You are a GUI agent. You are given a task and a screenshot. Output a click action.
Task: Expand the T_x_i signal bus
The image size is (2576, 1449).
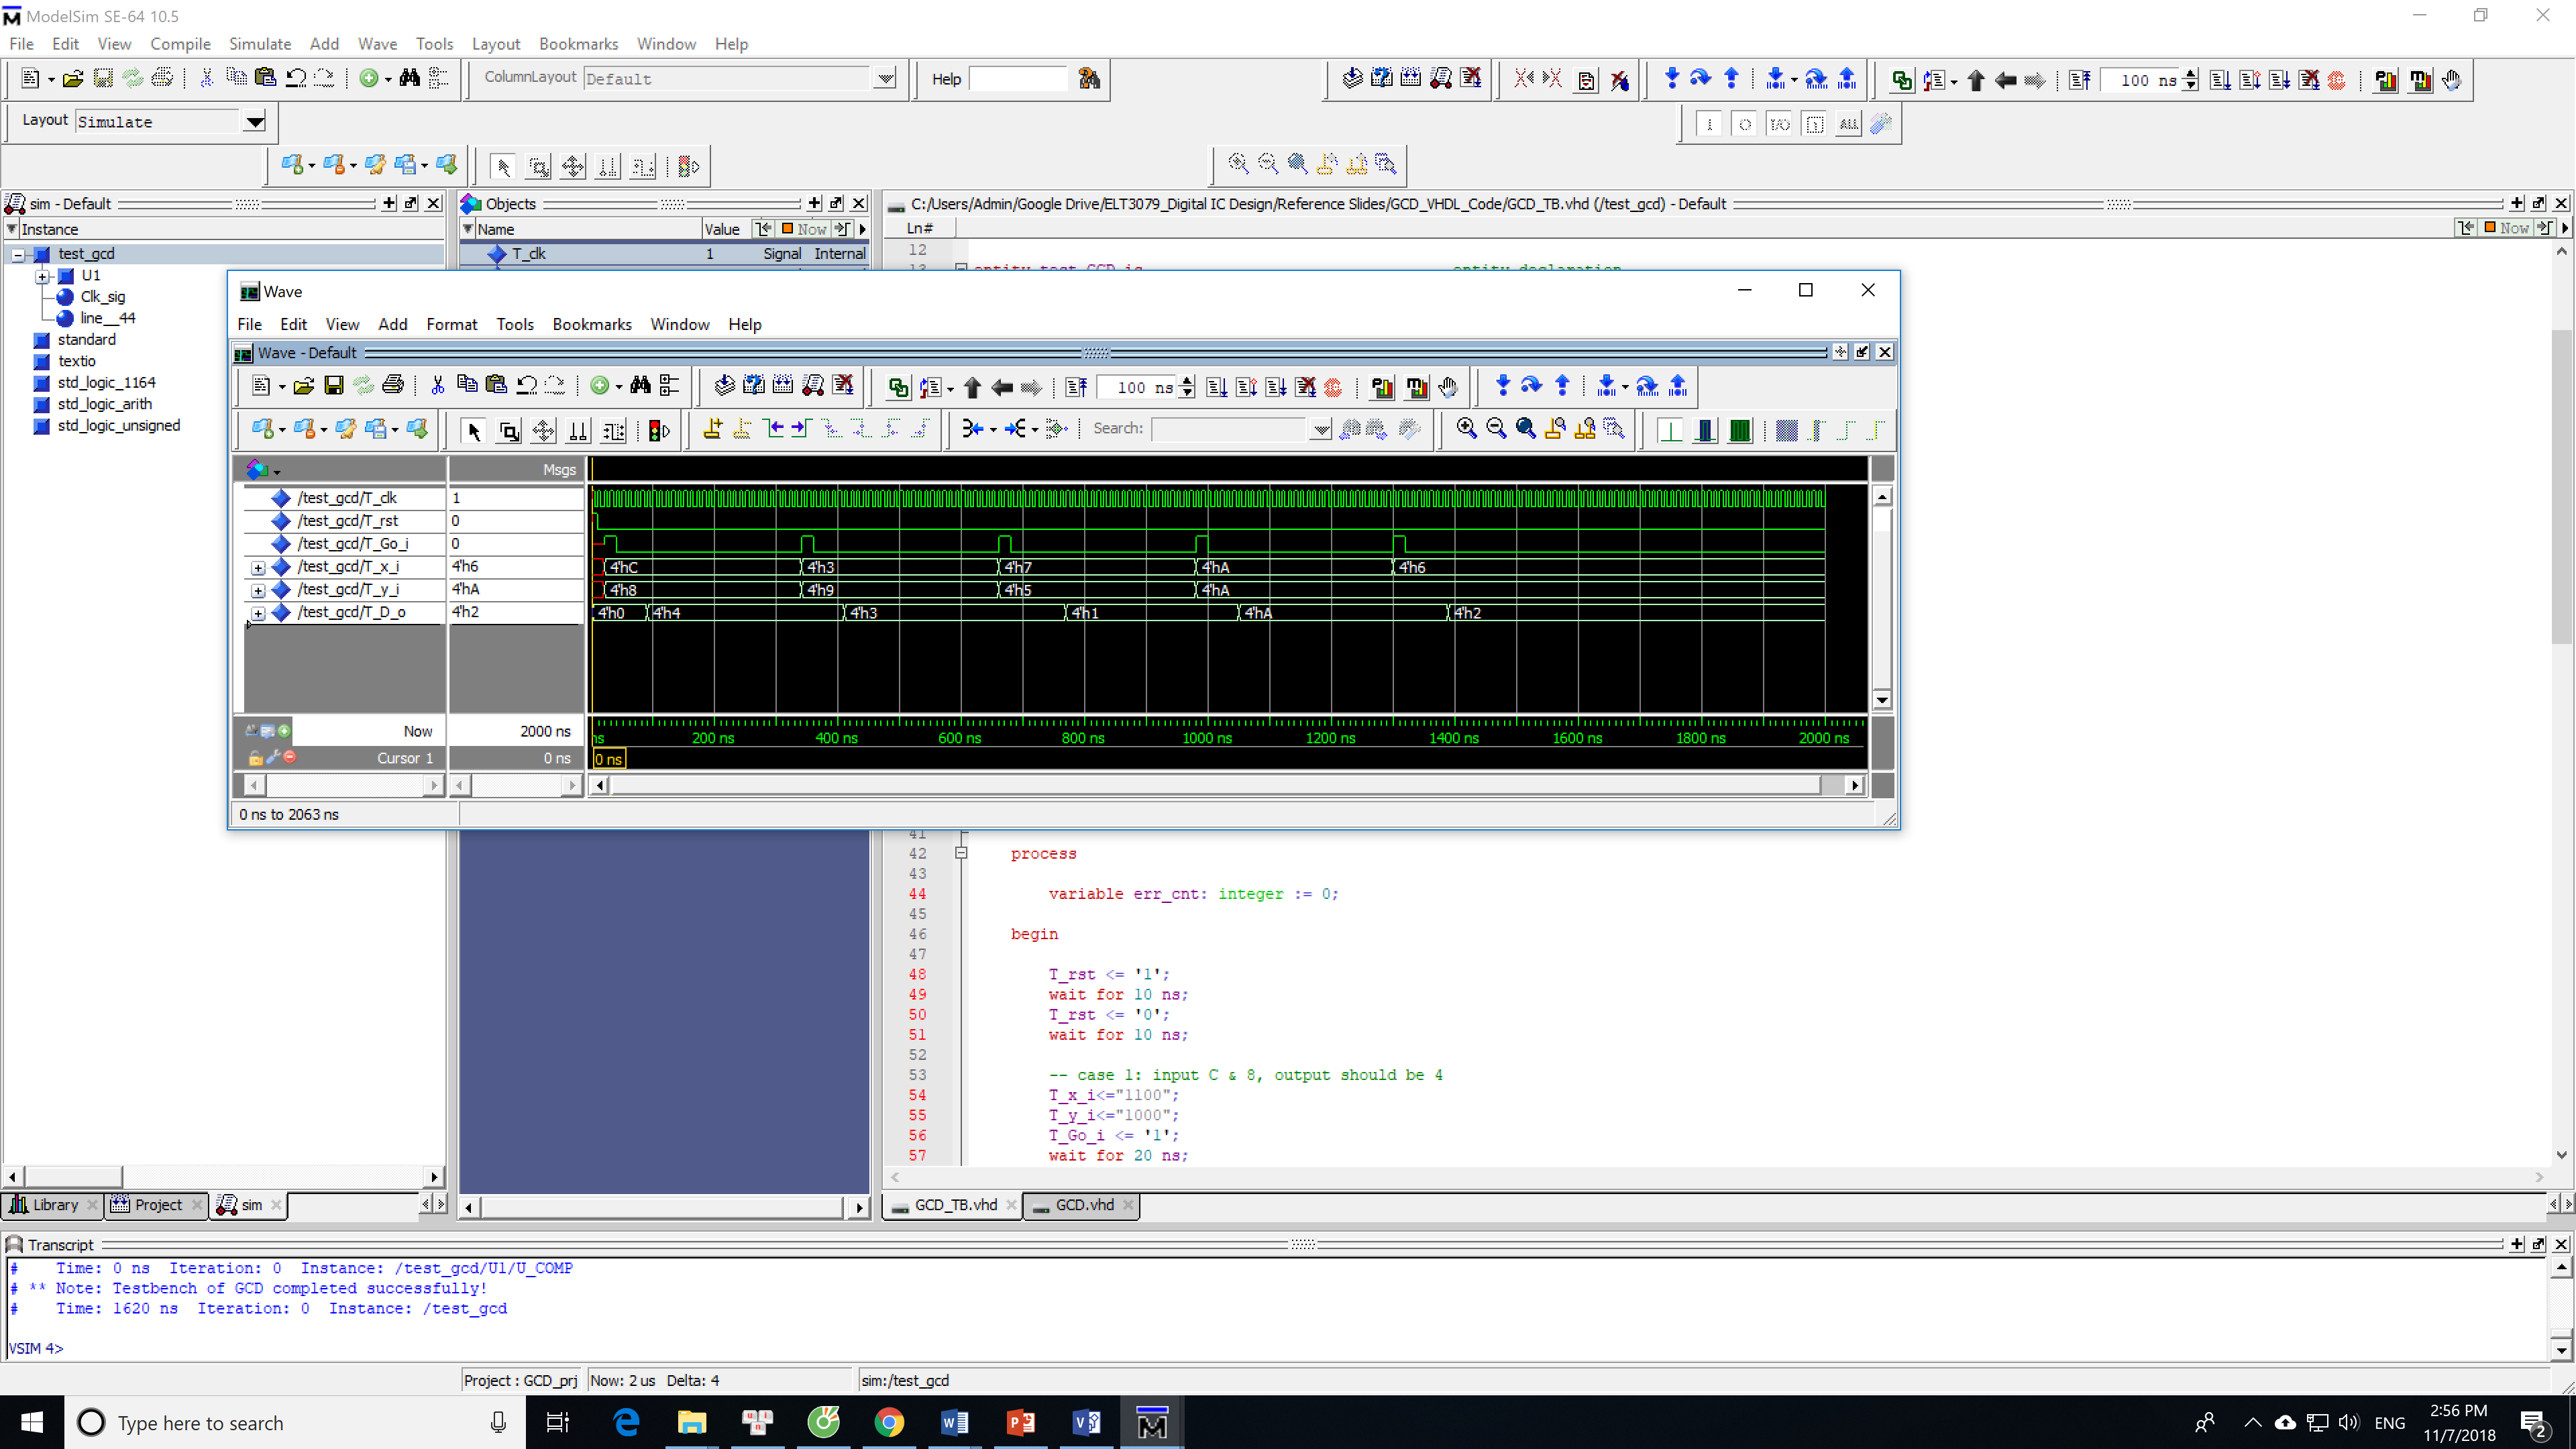258,567
